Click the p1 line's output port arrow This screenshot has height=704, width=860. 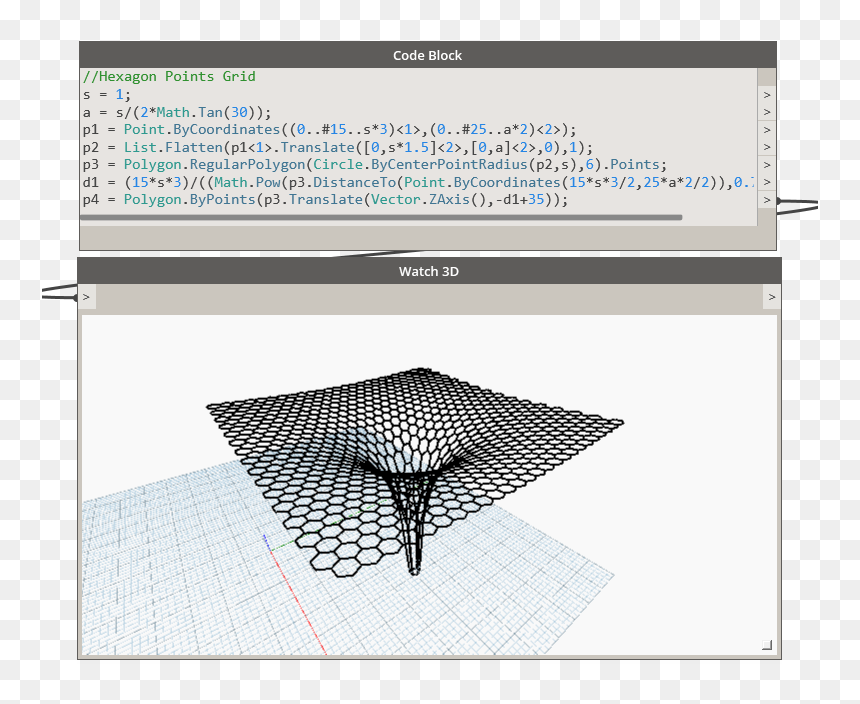(767, 130)
